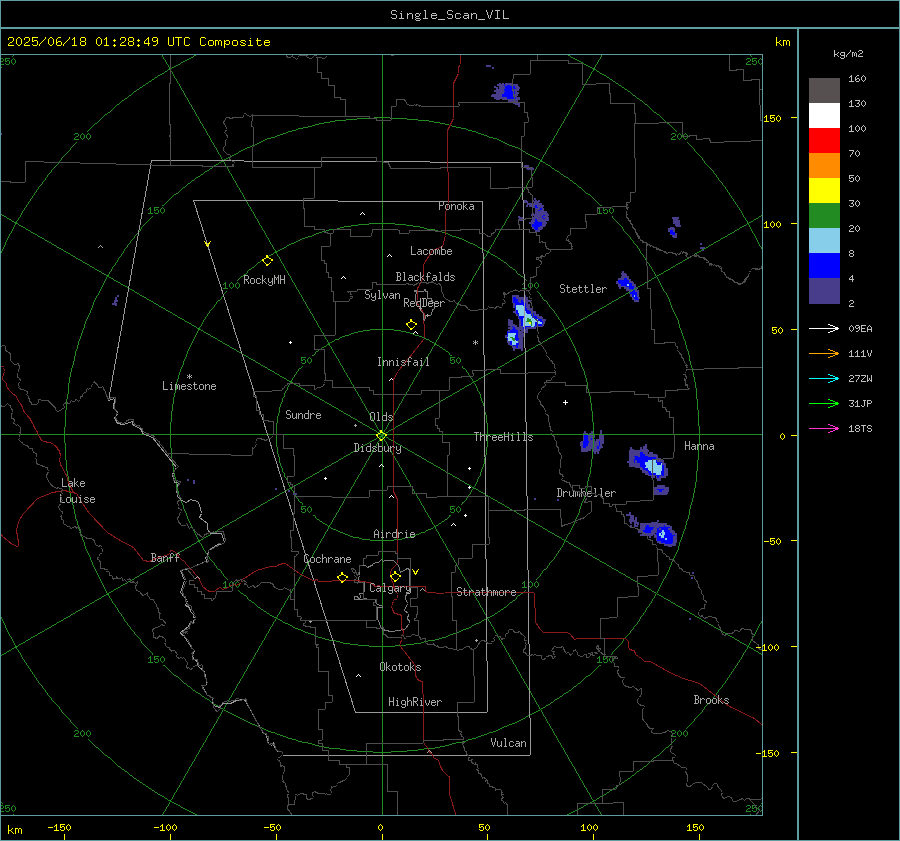Click the Lacombe city label
This screenshot has width=900, height=841.
431,251
